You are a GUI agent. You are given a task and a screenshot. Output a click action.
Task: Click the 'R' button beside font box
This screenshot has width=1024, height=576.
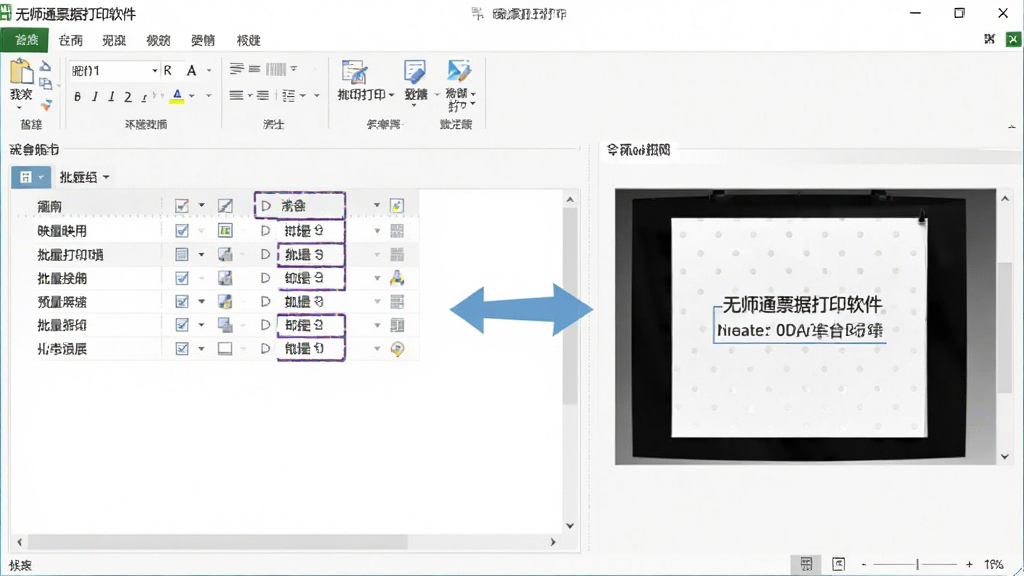coord(168,70)
